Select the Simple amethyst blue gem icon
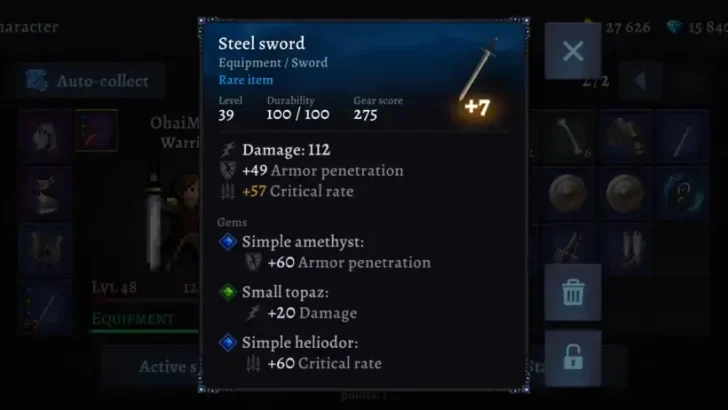Viewport: 728px width, 410px height. tap(228, 241)
